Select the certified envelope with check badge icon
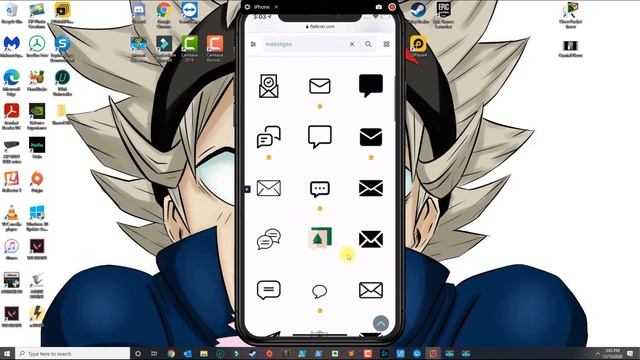This screenshot has height=360, width=640. [269, 86]
